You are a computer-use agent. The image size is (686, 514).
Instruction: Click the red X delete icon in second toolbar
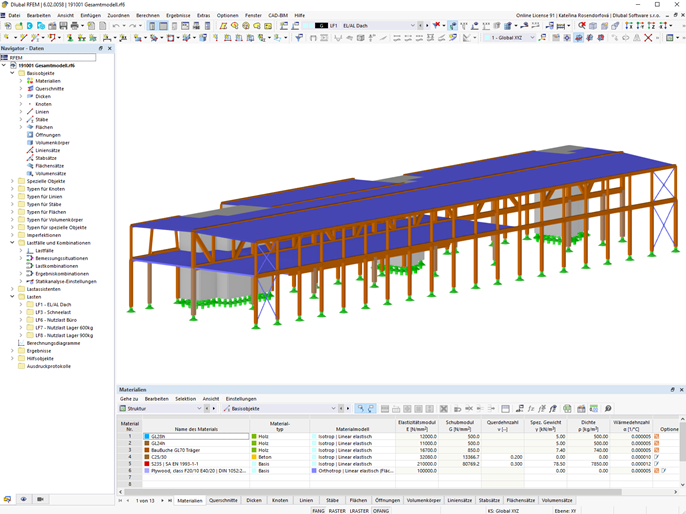click(648, 38)
